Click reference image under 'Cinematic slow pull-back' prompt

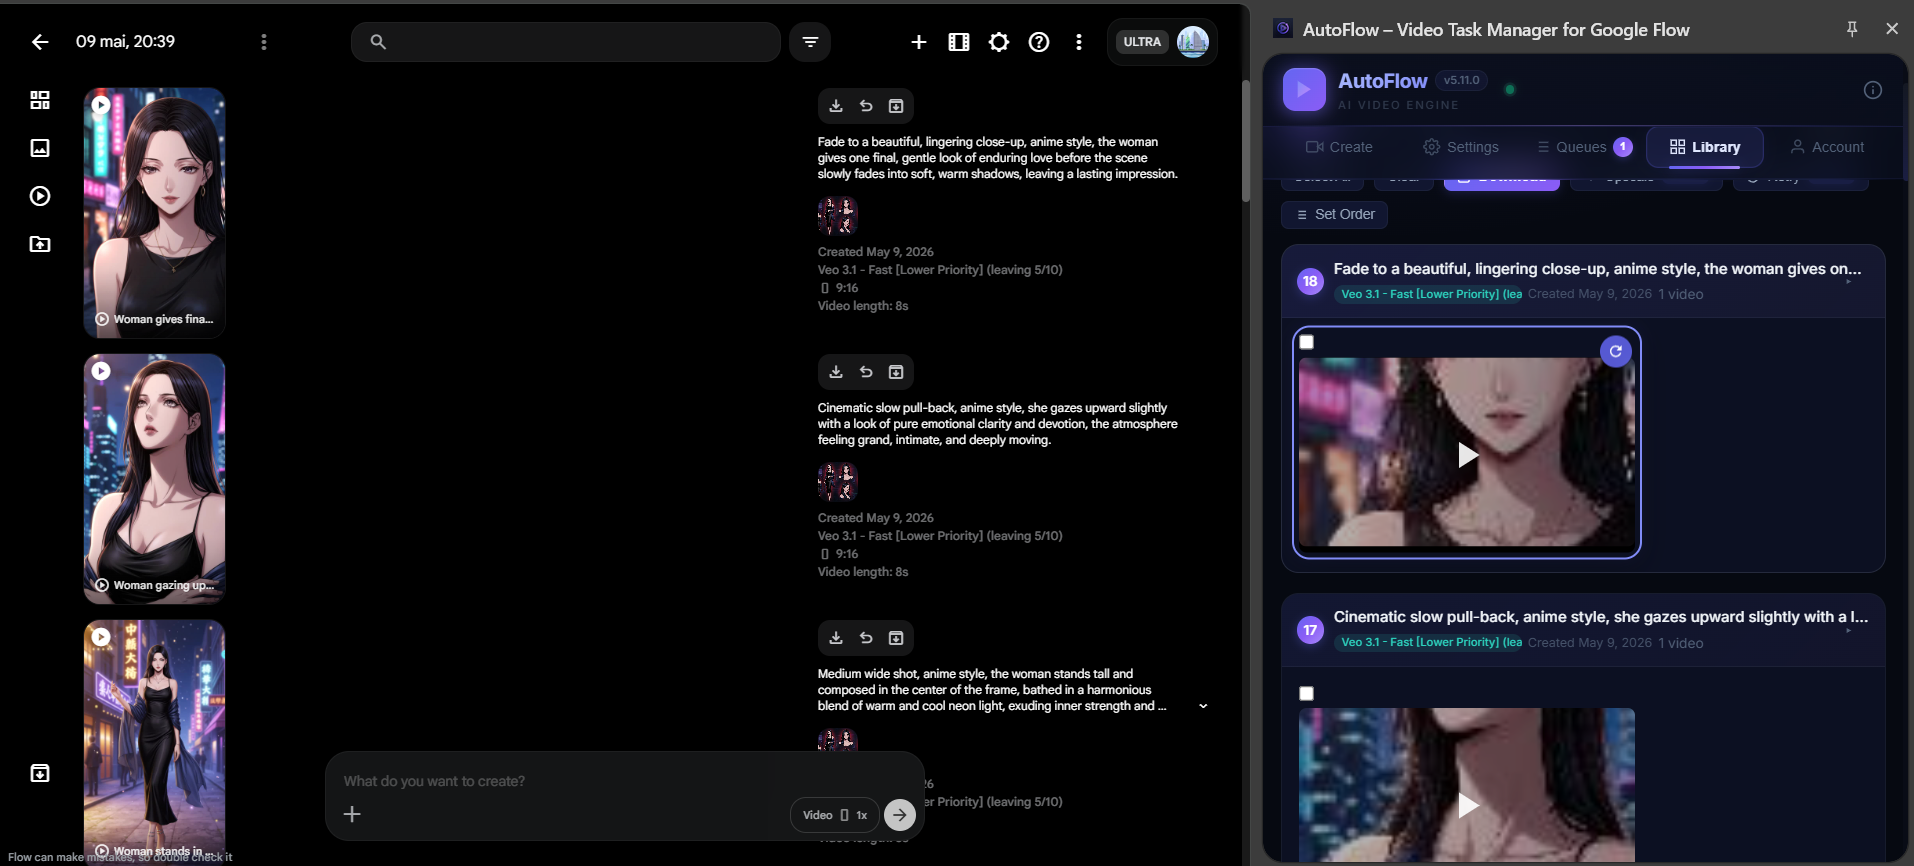pos(838,481)
